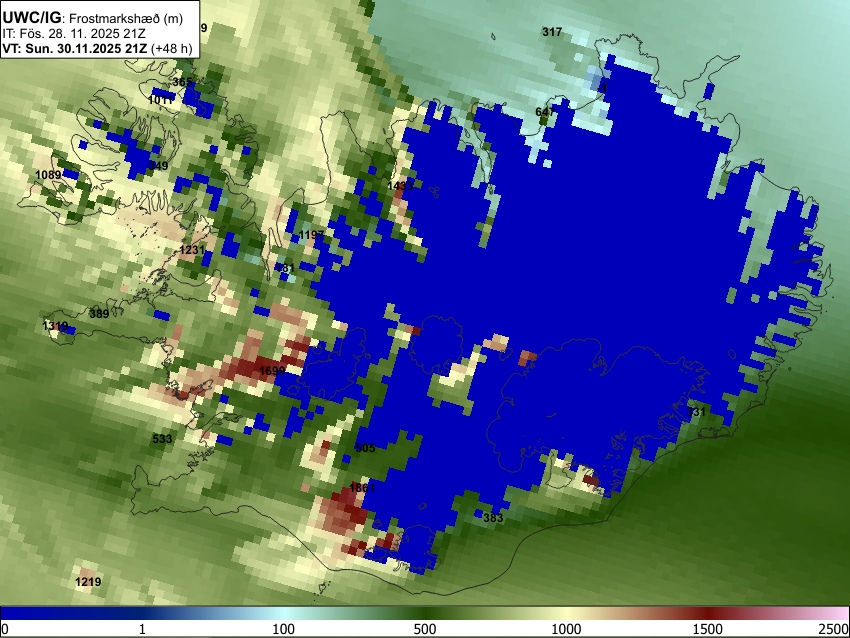The image size is (850, 638).
Task: Click the map value 505
Action: (x=365, y=448)
